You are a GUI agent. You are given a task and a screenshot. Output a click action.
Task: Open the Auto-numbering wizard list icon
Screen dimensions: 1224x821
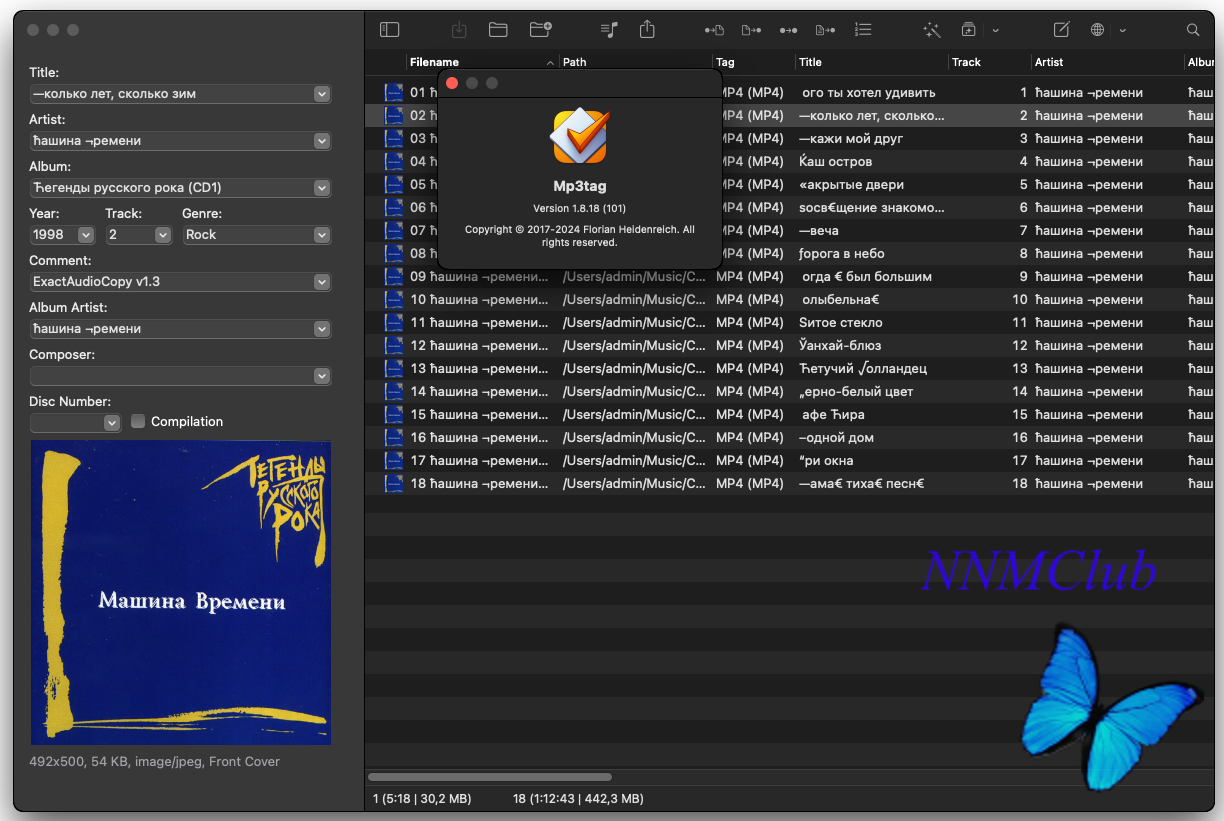[x=864, y=30]
